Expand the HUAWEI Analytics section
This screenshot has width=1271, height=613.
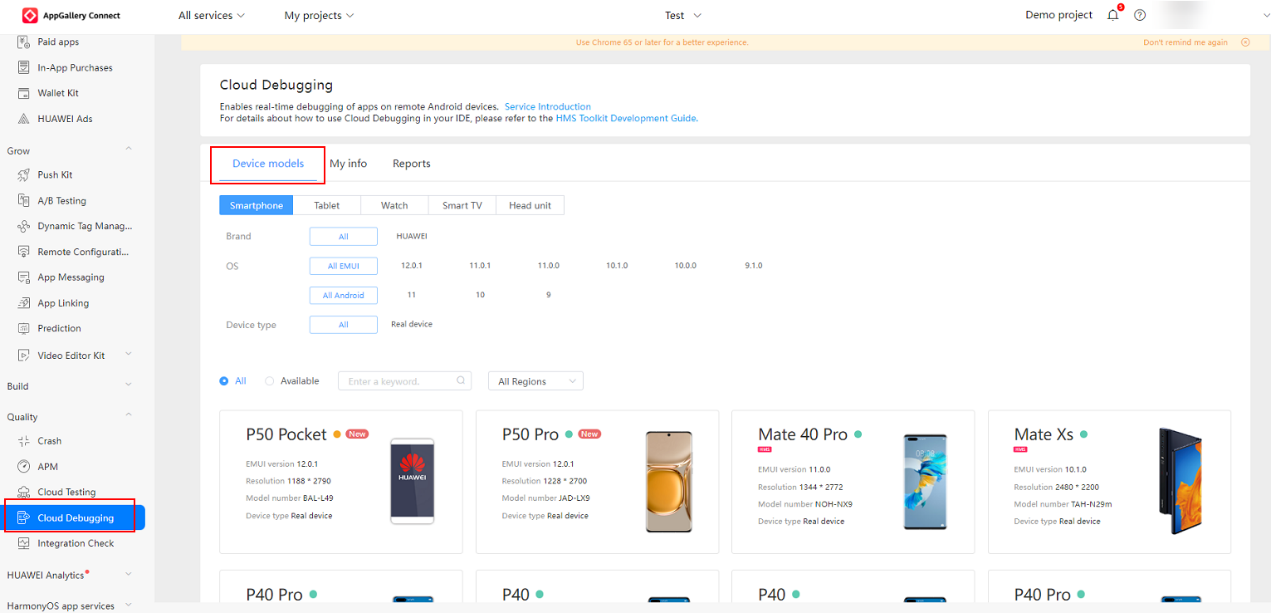(128, 575)
